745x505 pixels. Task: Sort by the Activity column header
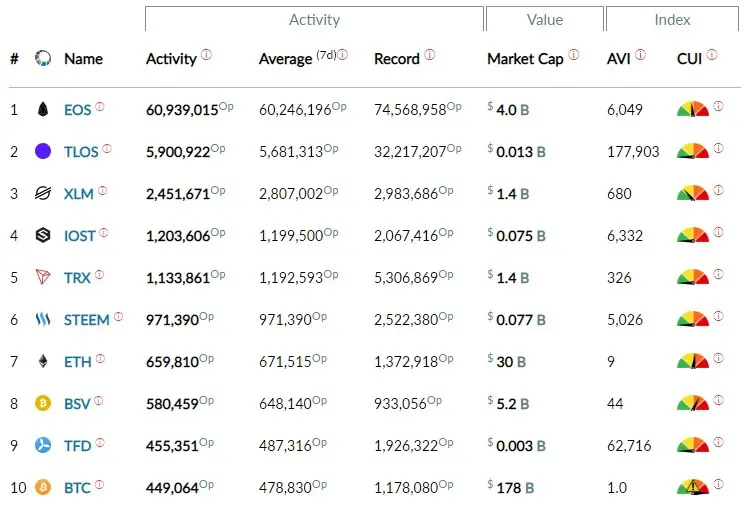[171, 59]
